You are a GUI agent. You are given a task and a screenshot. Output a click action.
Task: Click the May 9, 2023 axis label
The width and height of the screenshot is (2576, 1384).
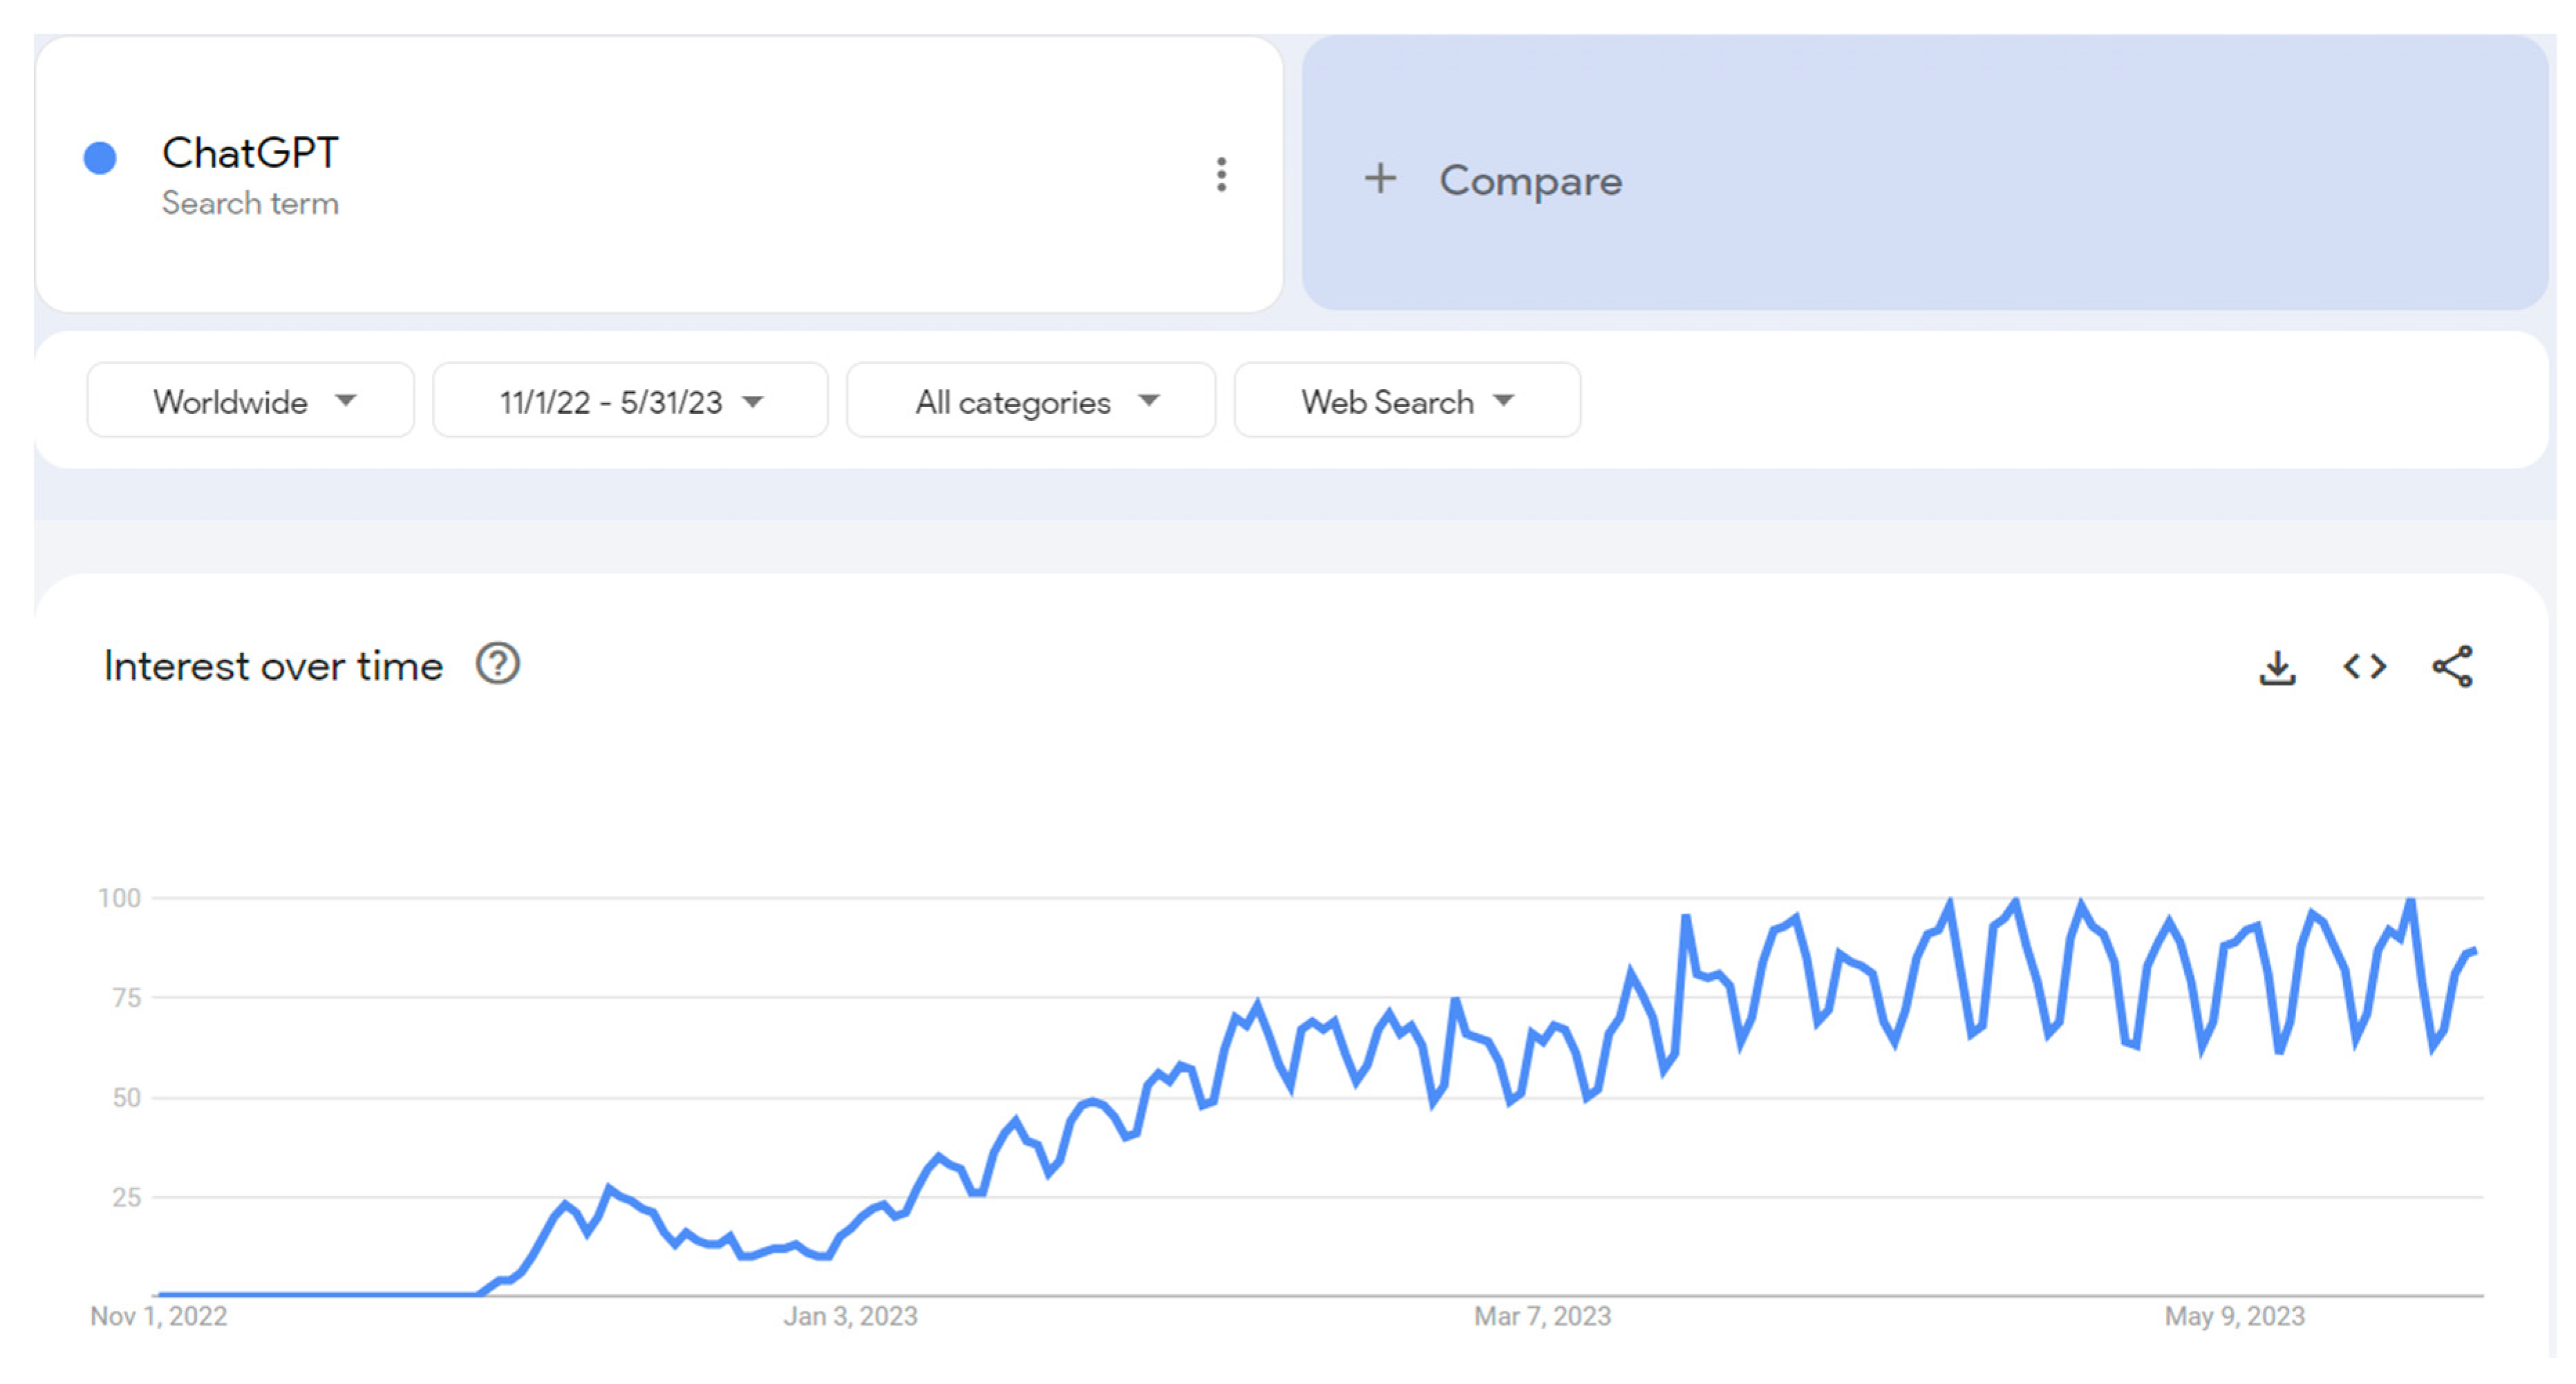point(2234,1316)
